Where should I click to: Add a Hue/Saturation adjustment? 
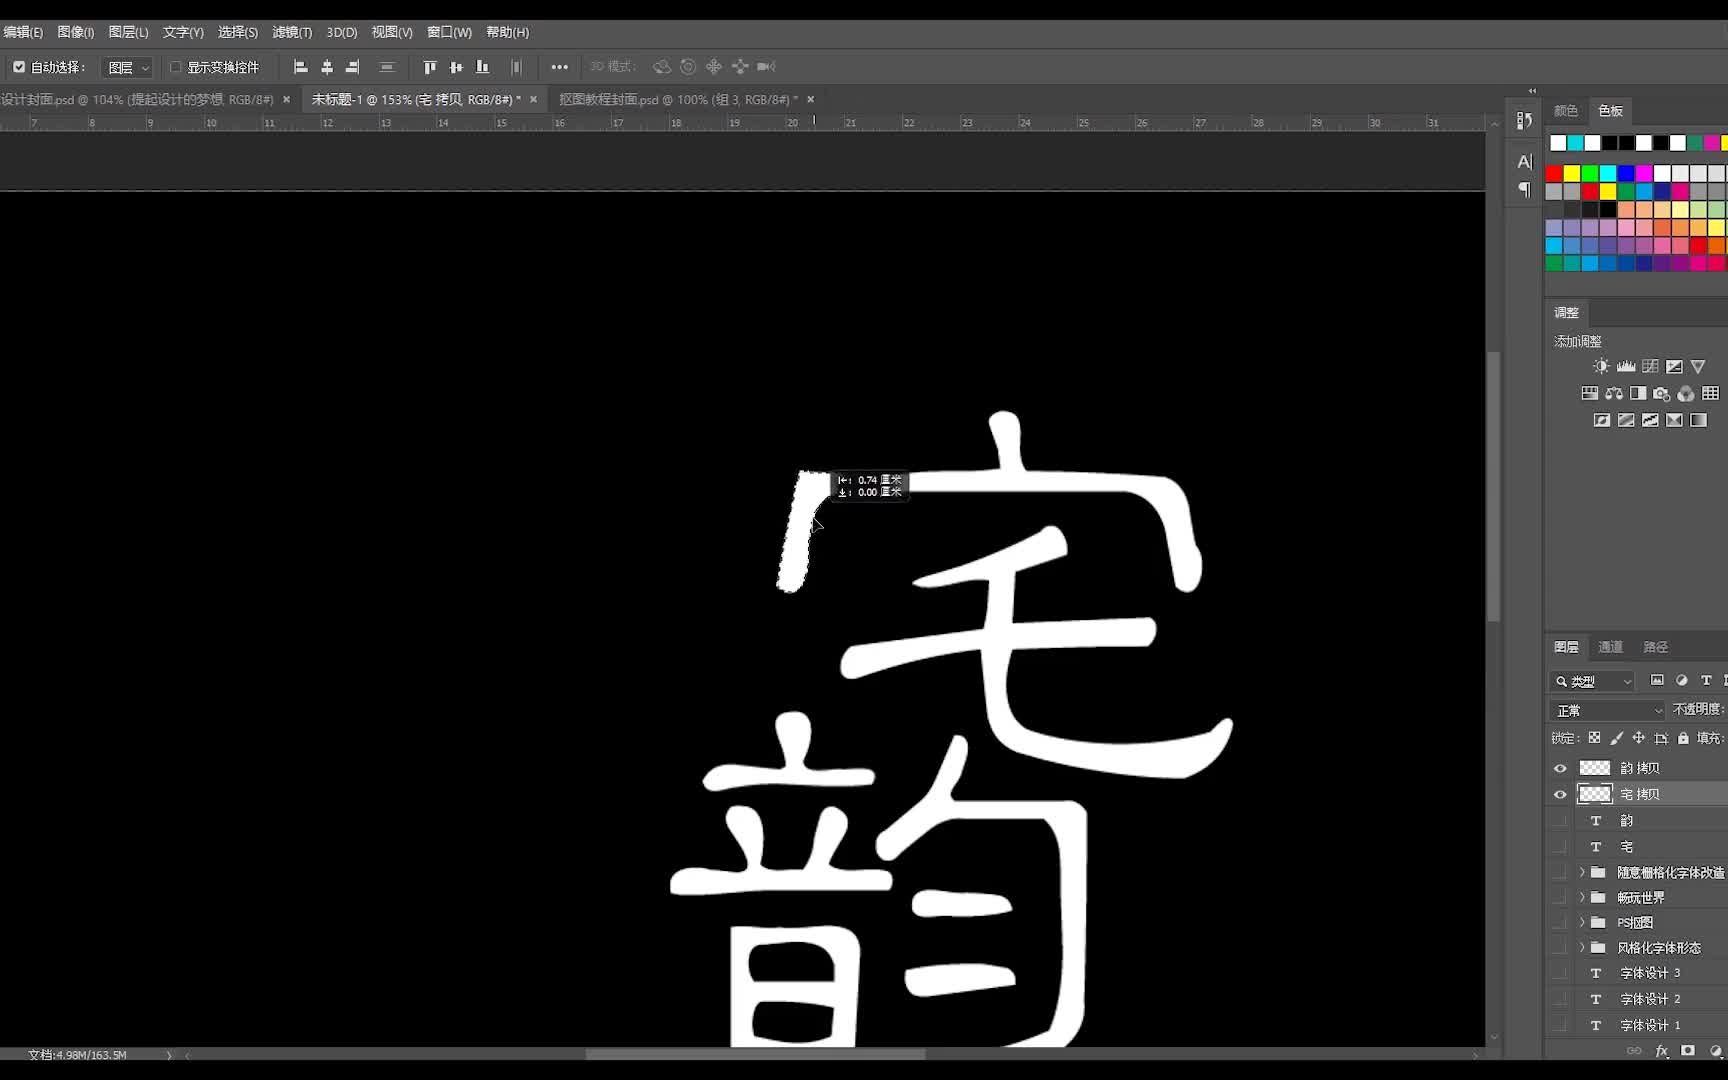[1590, 393]
